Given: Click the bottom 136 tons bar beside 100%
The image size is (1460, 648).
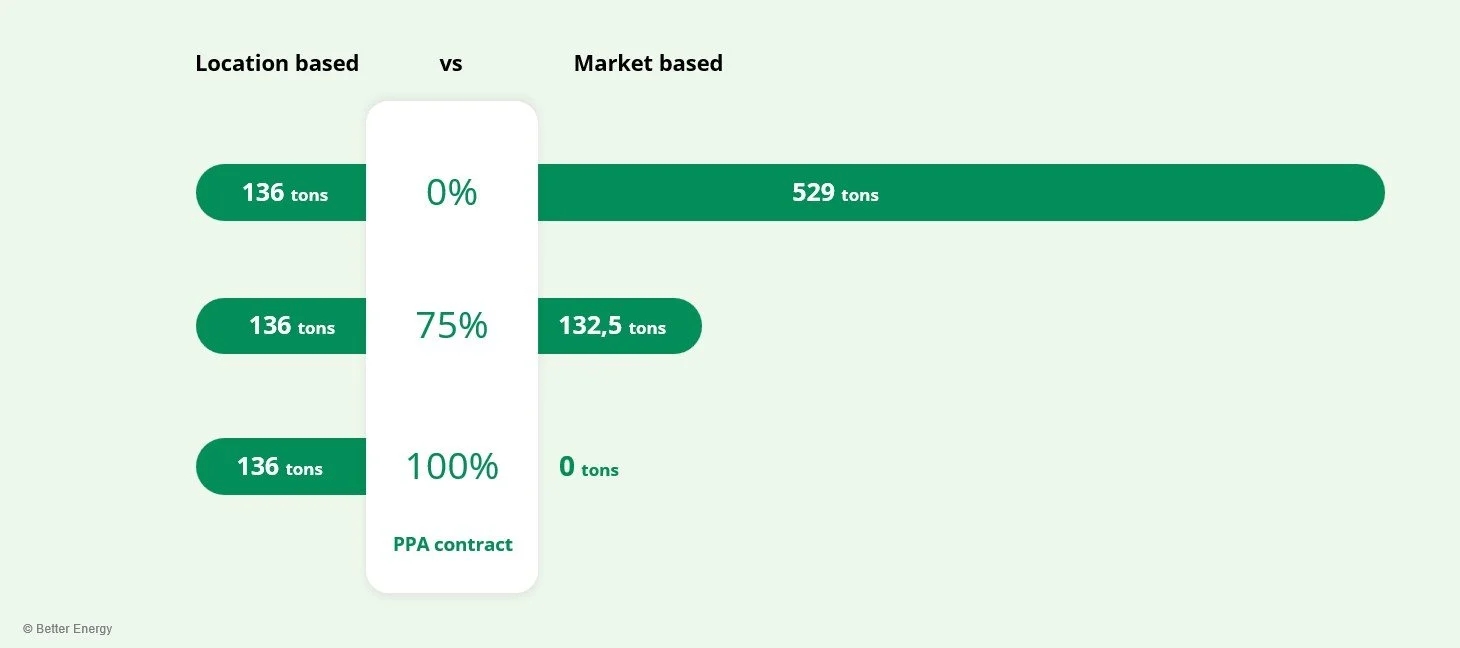Looking at the screenshot, I should point(281,466).
